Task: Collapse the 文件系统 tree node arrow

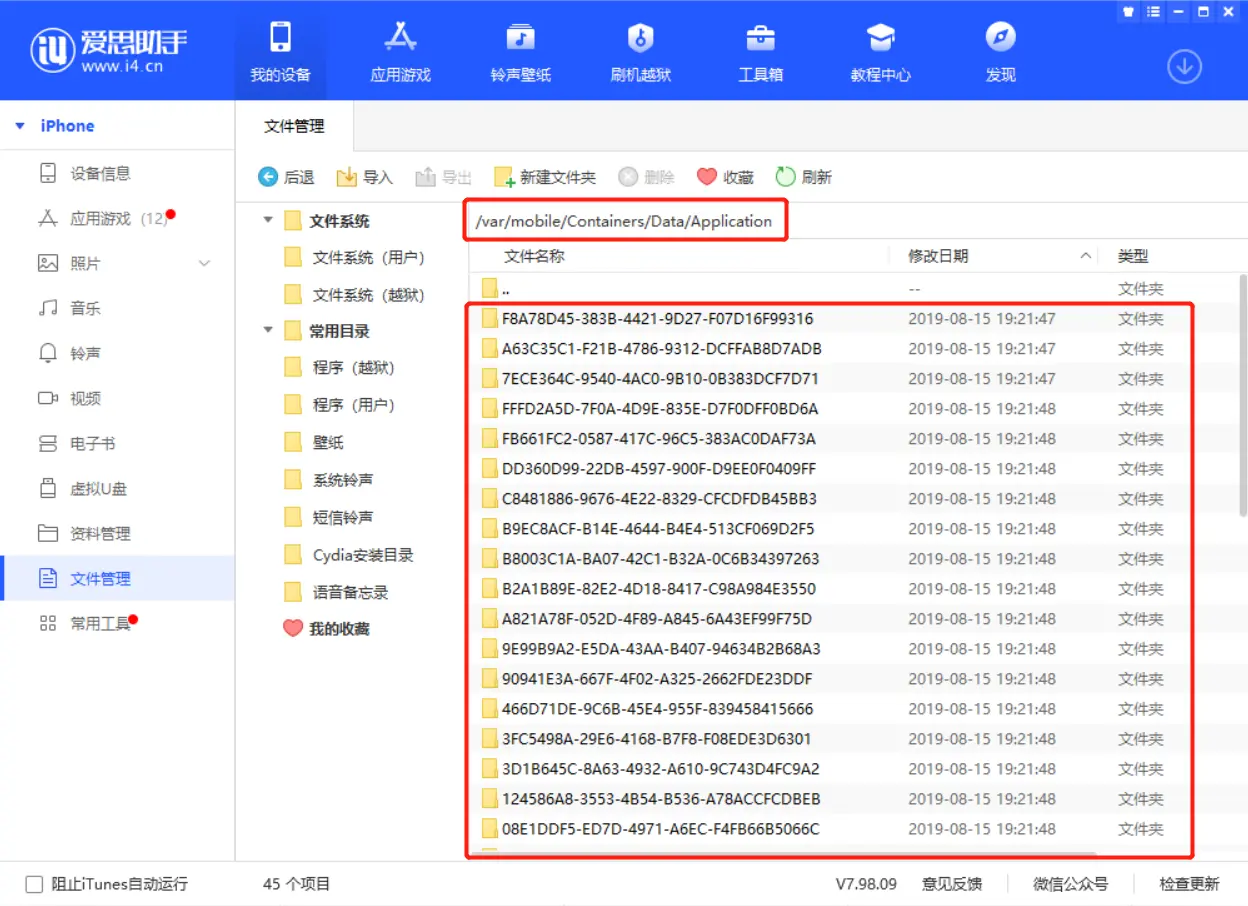Action: [268, 220]
